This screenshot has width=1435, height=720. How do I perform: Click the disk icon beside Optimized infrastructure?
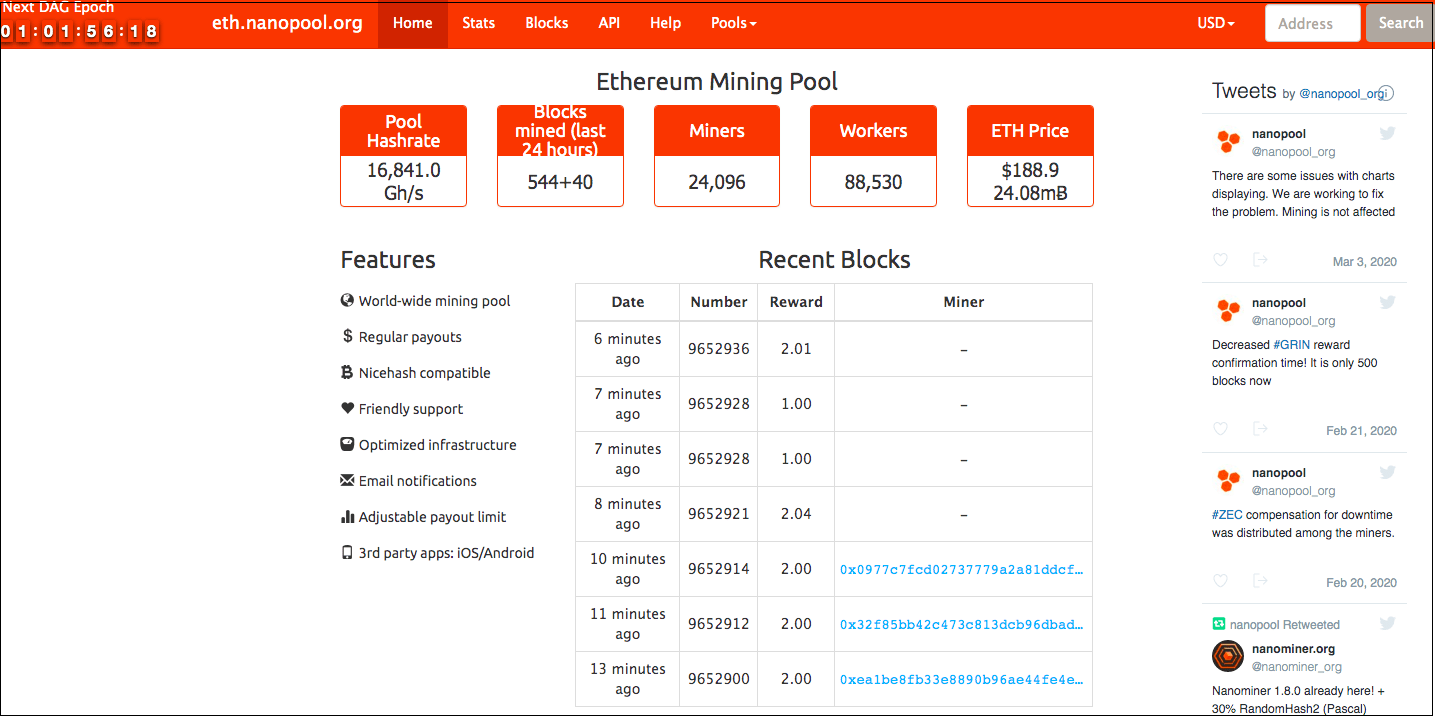(347, 444)
